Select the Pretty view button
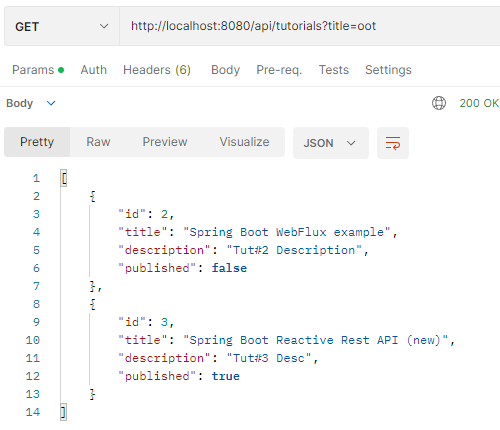 coord(37,142)
